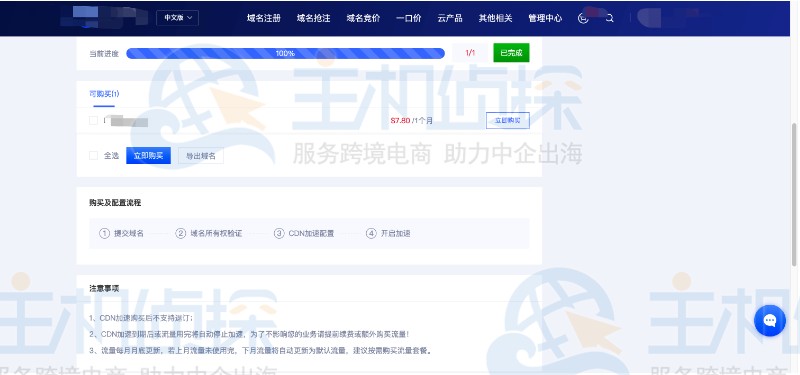
Task: Check the 全选 select-all checkbox
Action: click(x=93, y=156)
